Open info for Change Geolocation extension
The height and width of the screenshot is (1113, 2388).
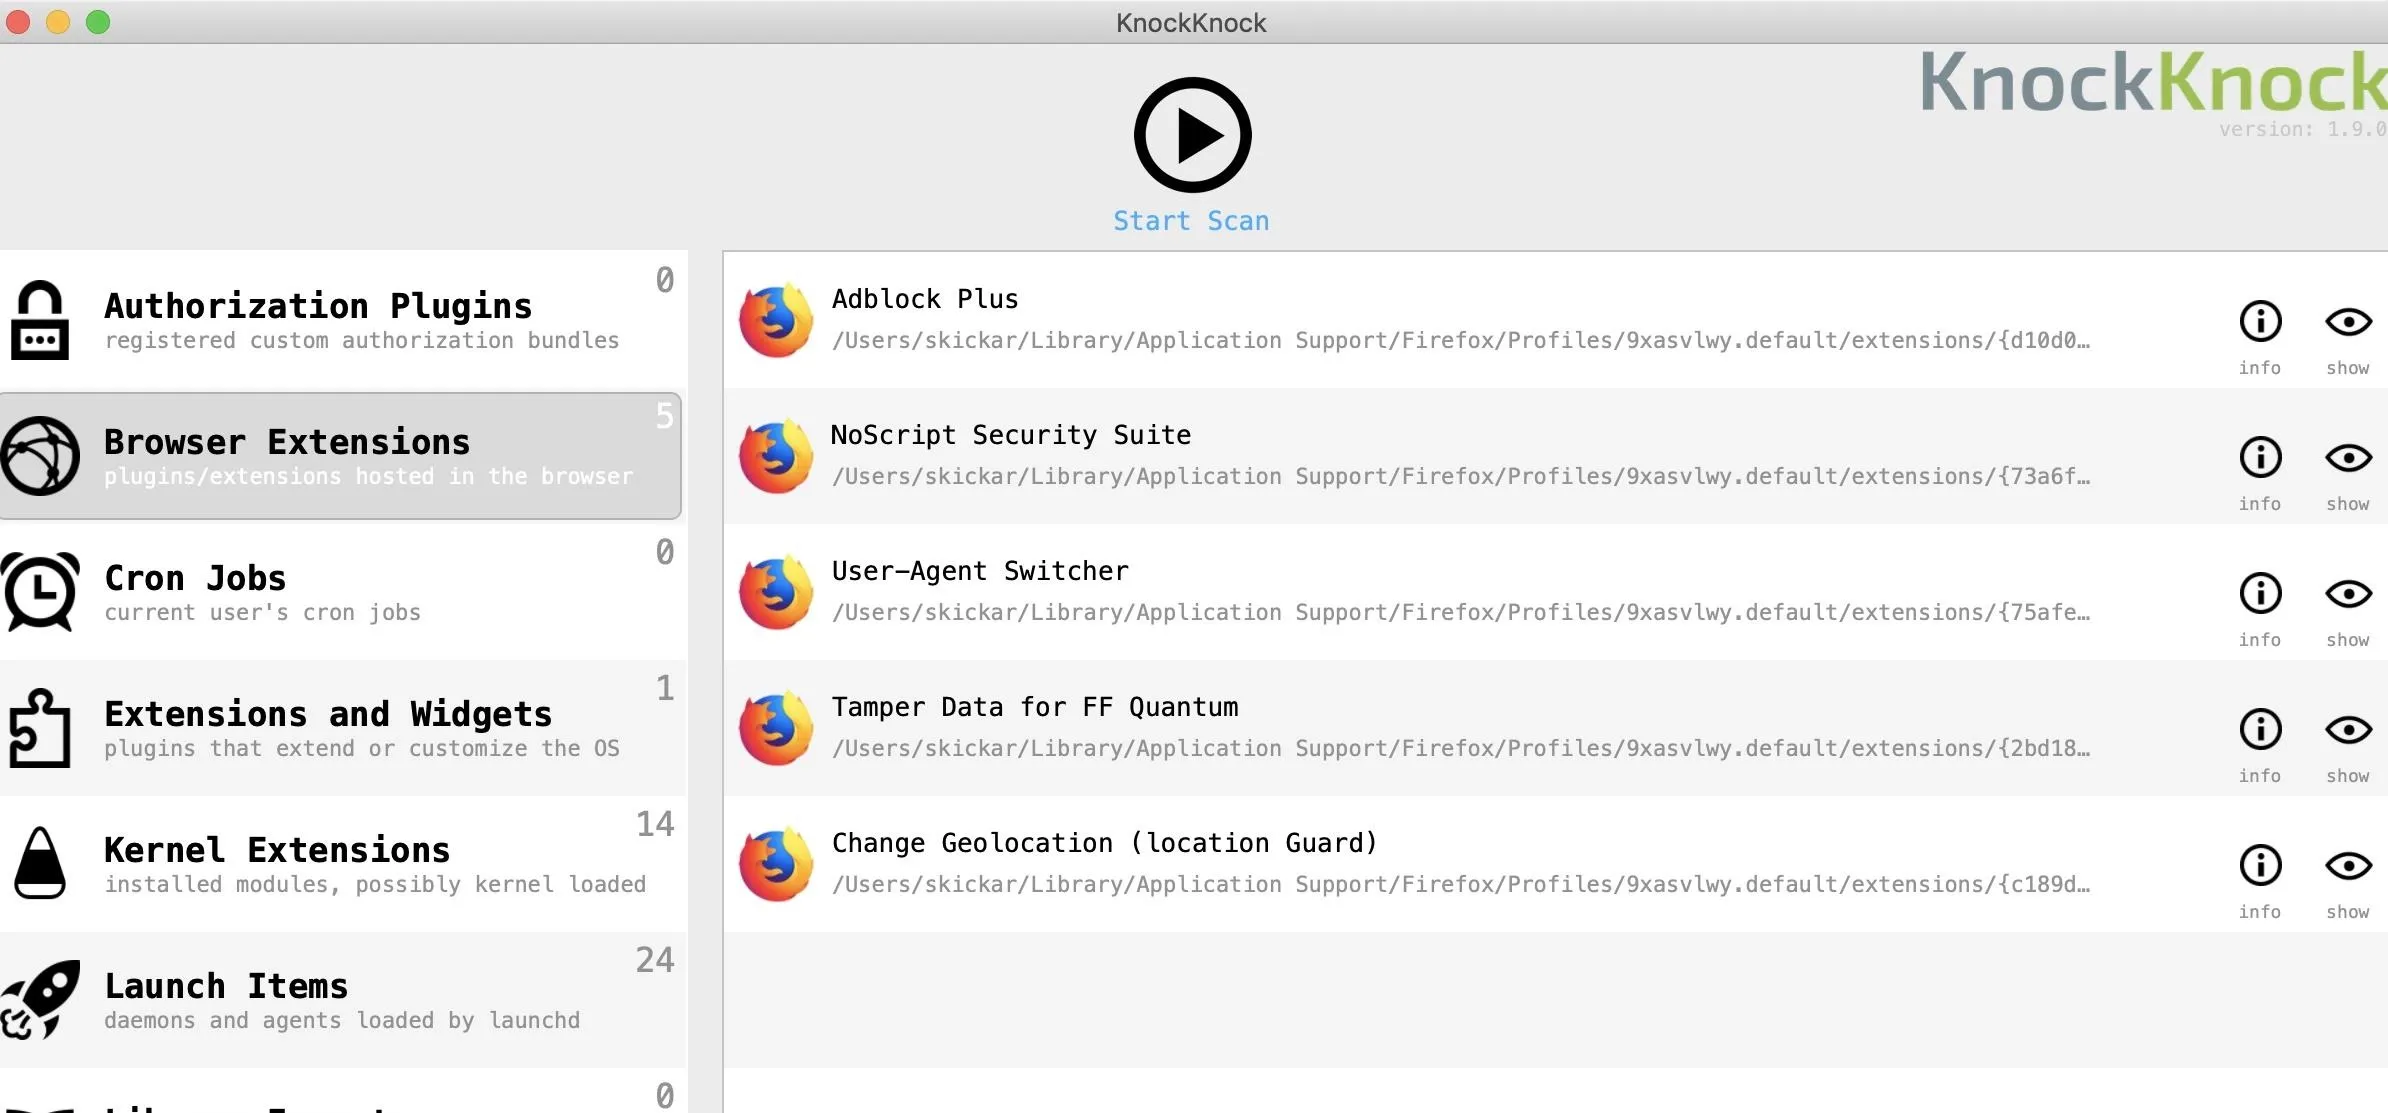2260,866
